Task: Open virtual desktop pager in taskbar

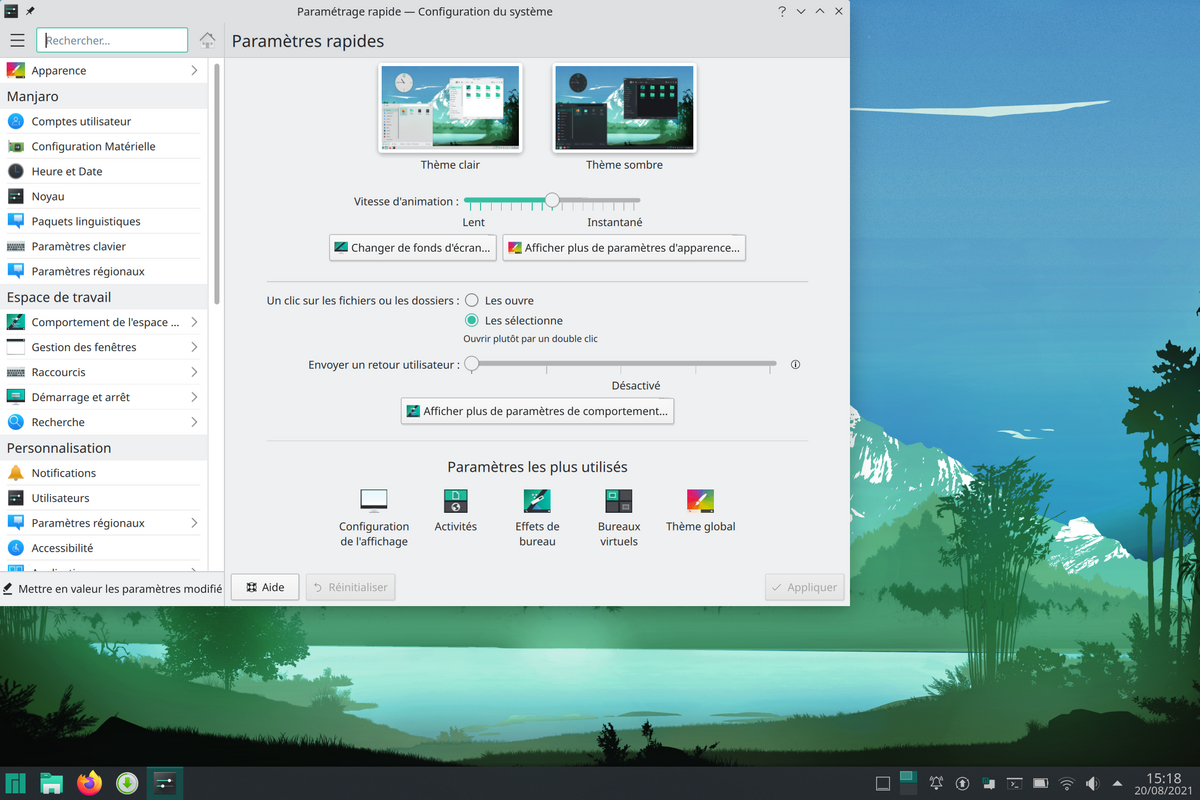Action: point(907,783)
